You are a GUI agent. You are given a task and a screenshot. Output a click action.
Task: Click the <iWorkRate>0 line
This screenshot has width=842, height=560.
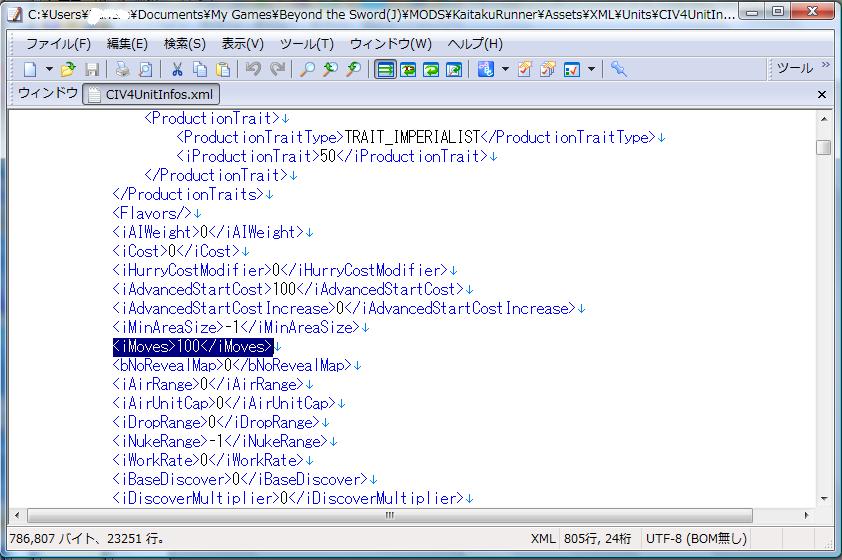[x=208, y=461]
